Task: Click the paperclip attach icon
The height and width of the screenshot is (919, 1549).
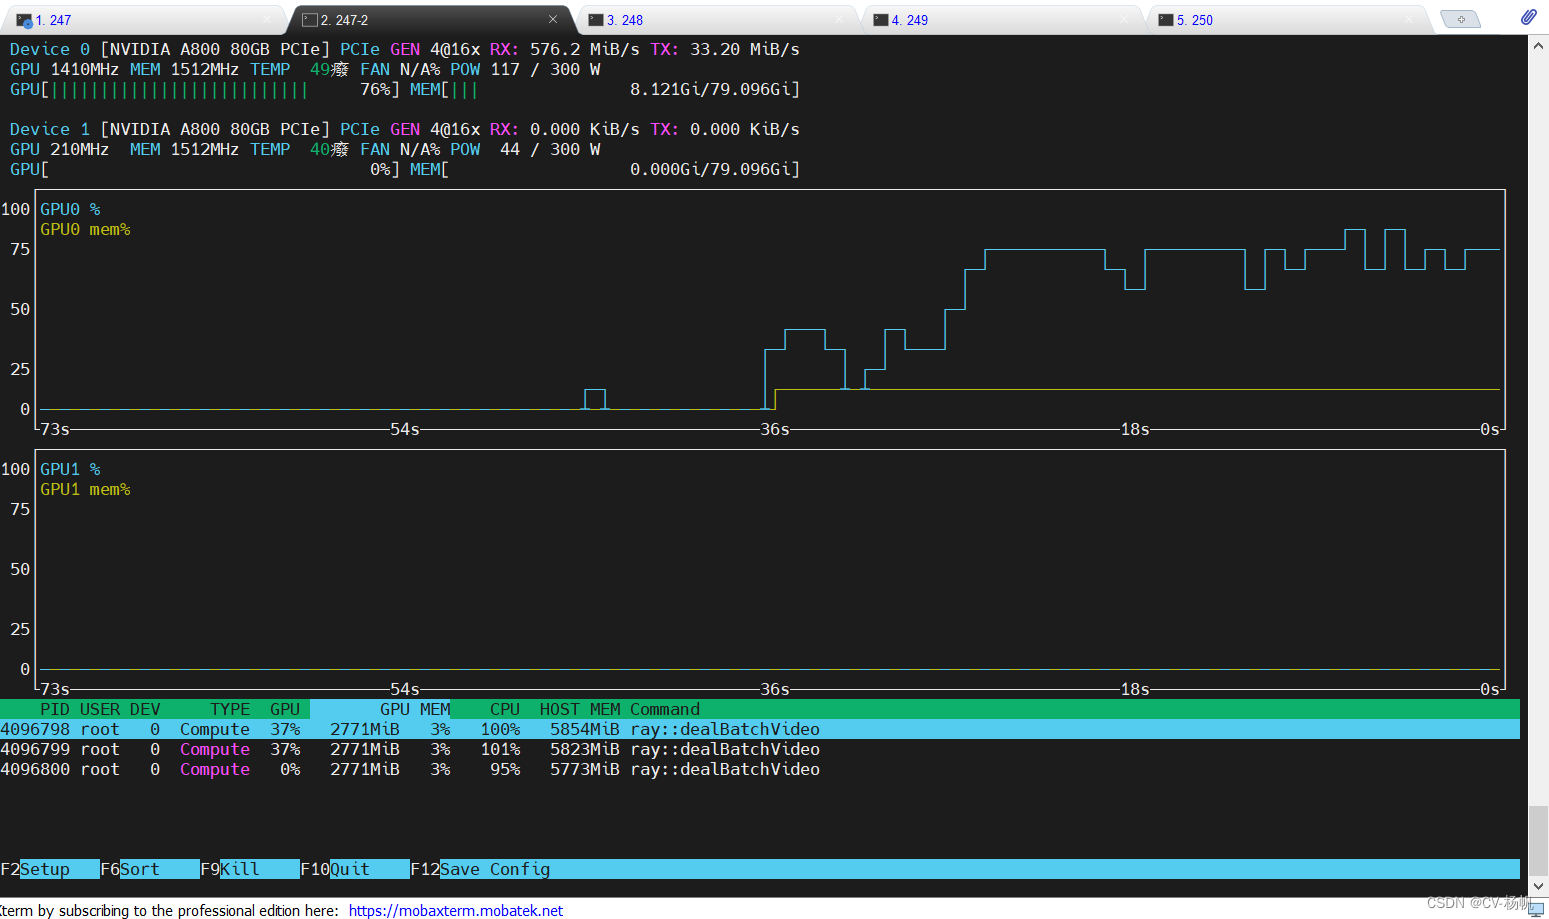Action: pos(1528,17)
